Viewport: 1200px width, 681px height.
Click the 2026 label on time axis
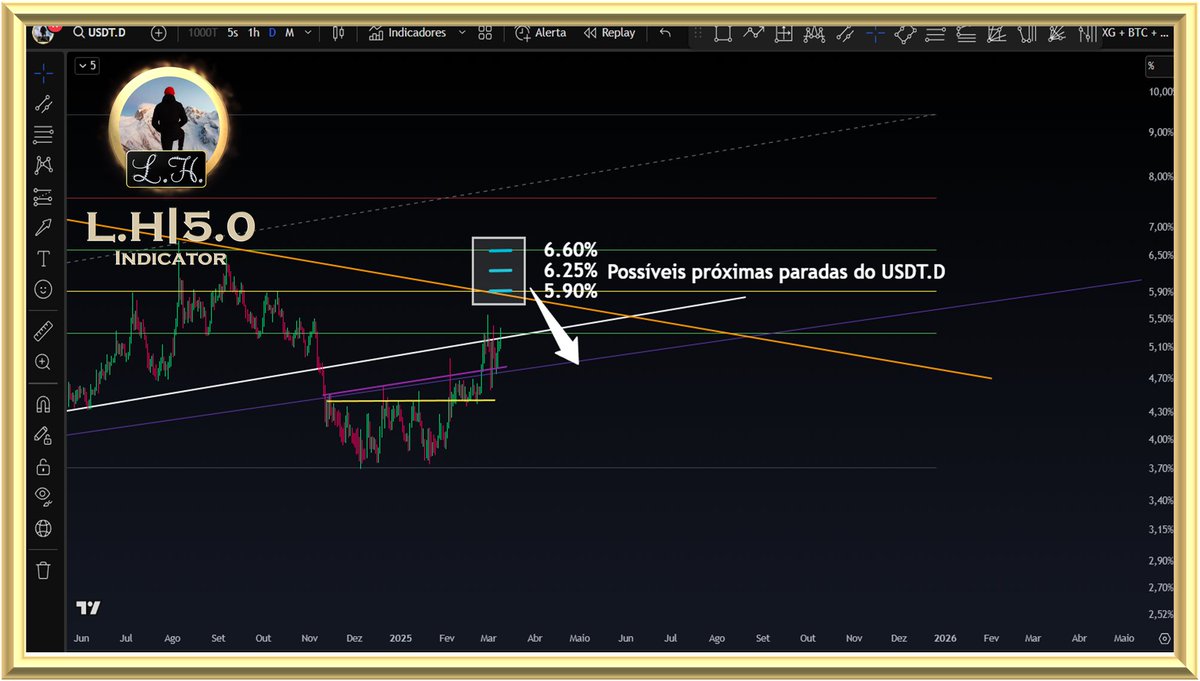tap(945, 638)
